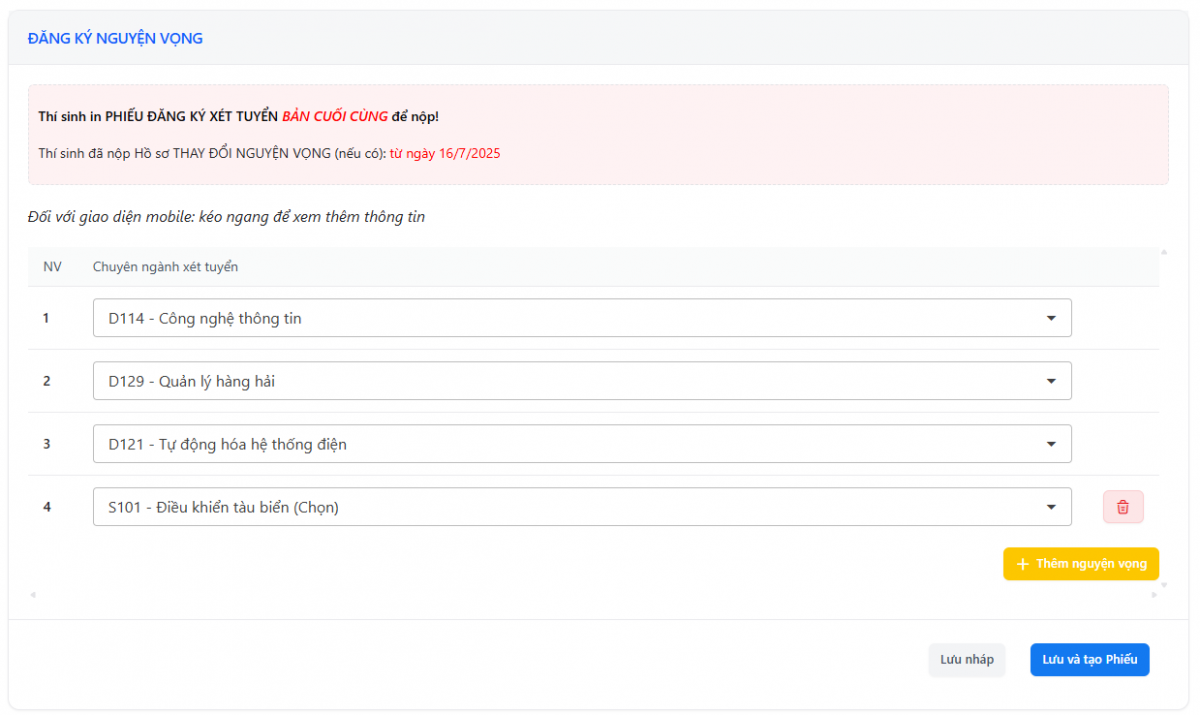Click the scroll-left arrow below the table
Image resolution: width=1200 pixels, height=715 pixels.
[x=33, y=595]
